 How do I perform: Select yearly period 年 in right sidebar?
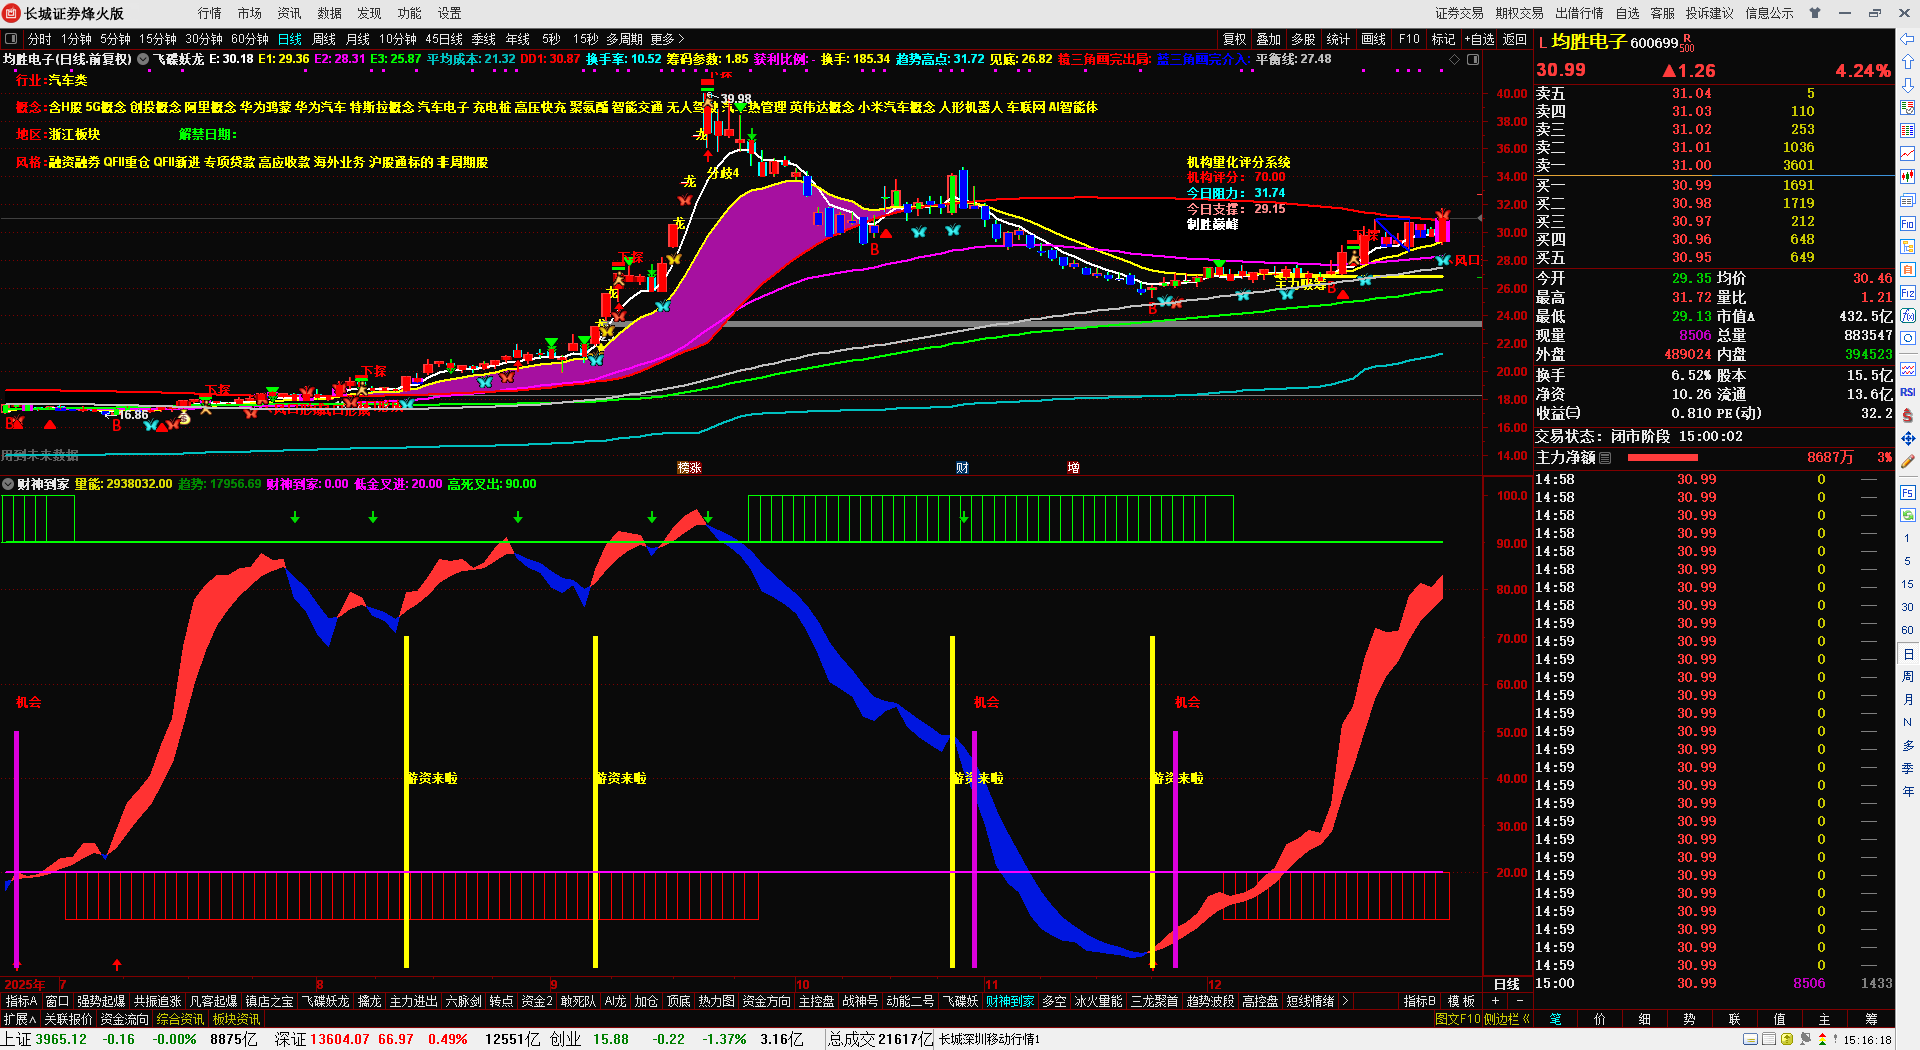pyautogui.click(x=1907, y=791)
